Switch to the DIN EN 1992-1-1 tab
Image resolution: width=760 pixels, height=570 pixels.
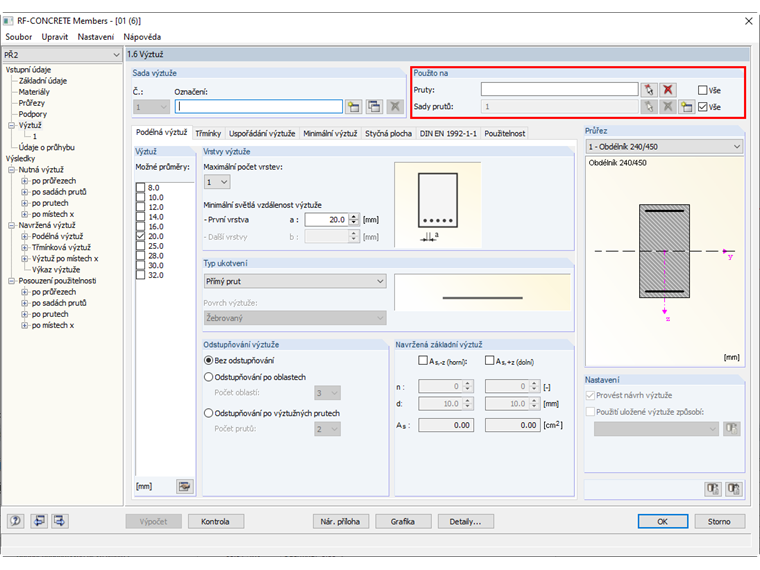(448, 133)
